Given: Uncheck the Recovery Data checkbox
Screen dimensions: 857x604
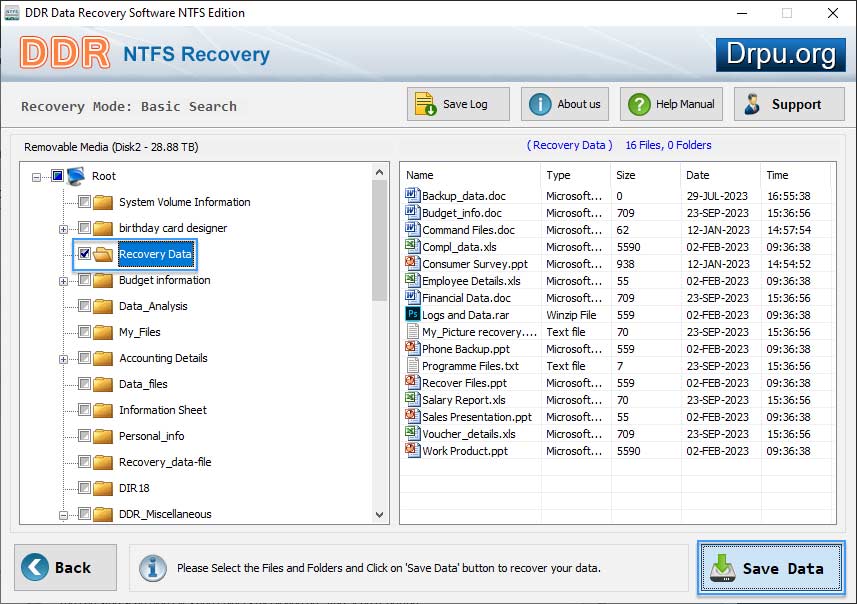Looking at the screenshot, I should 84,254.
